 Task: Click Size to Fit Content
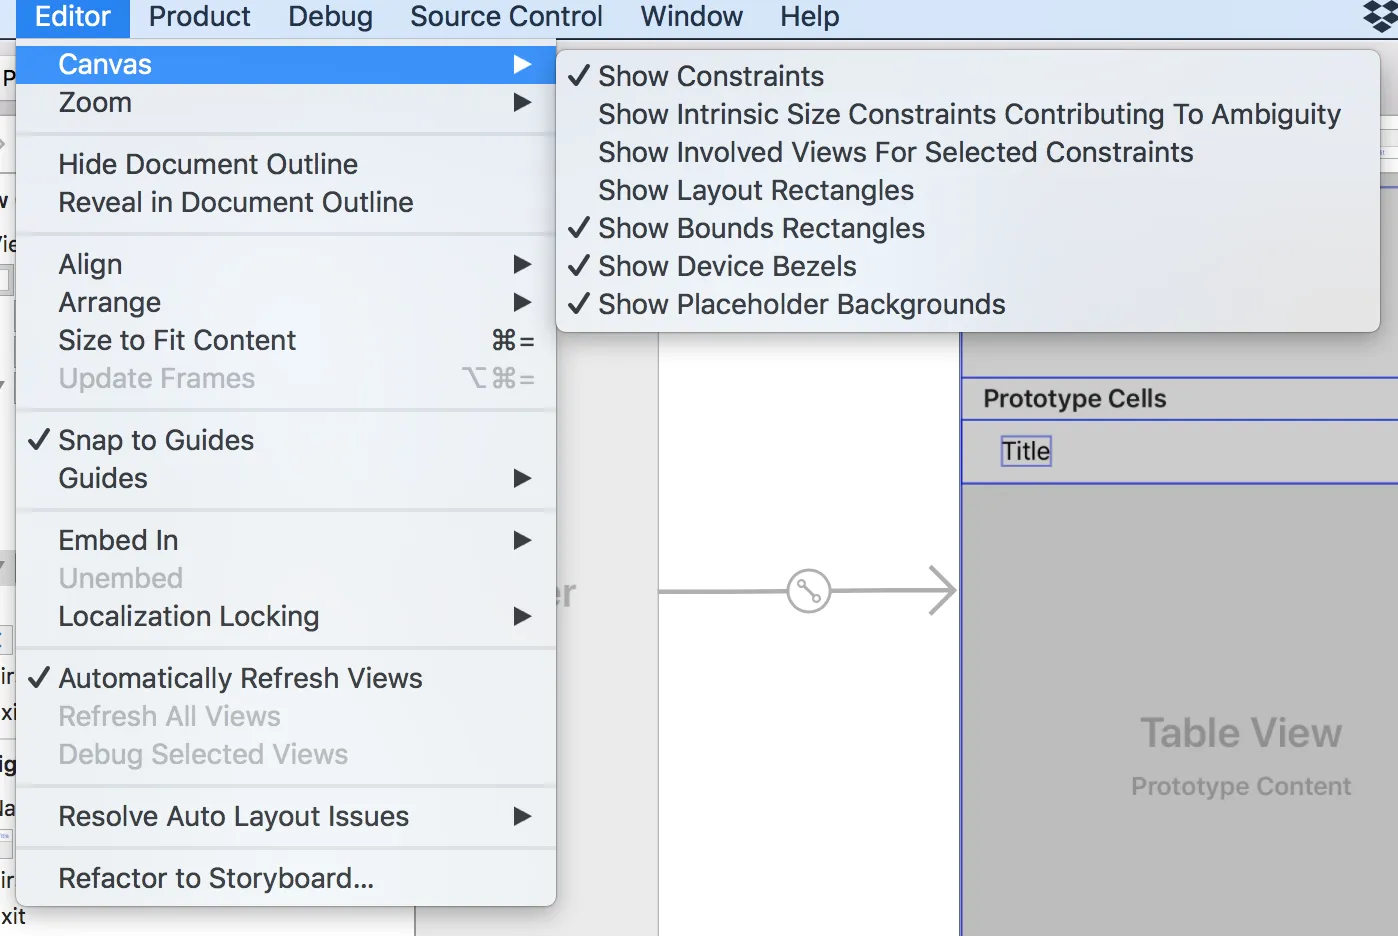177,340
